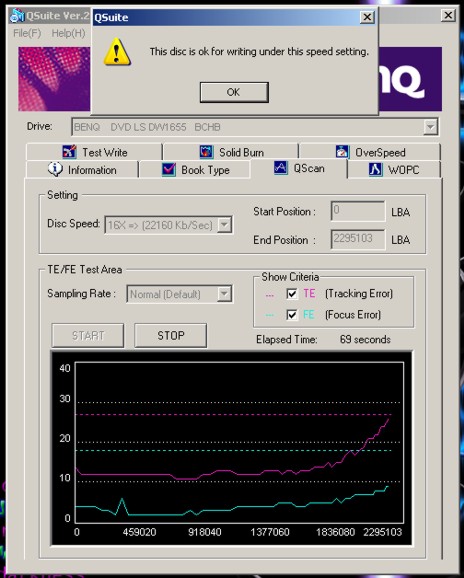Click the Information tab icon
The width and height of the screenshot is (464, 578).
55,169
